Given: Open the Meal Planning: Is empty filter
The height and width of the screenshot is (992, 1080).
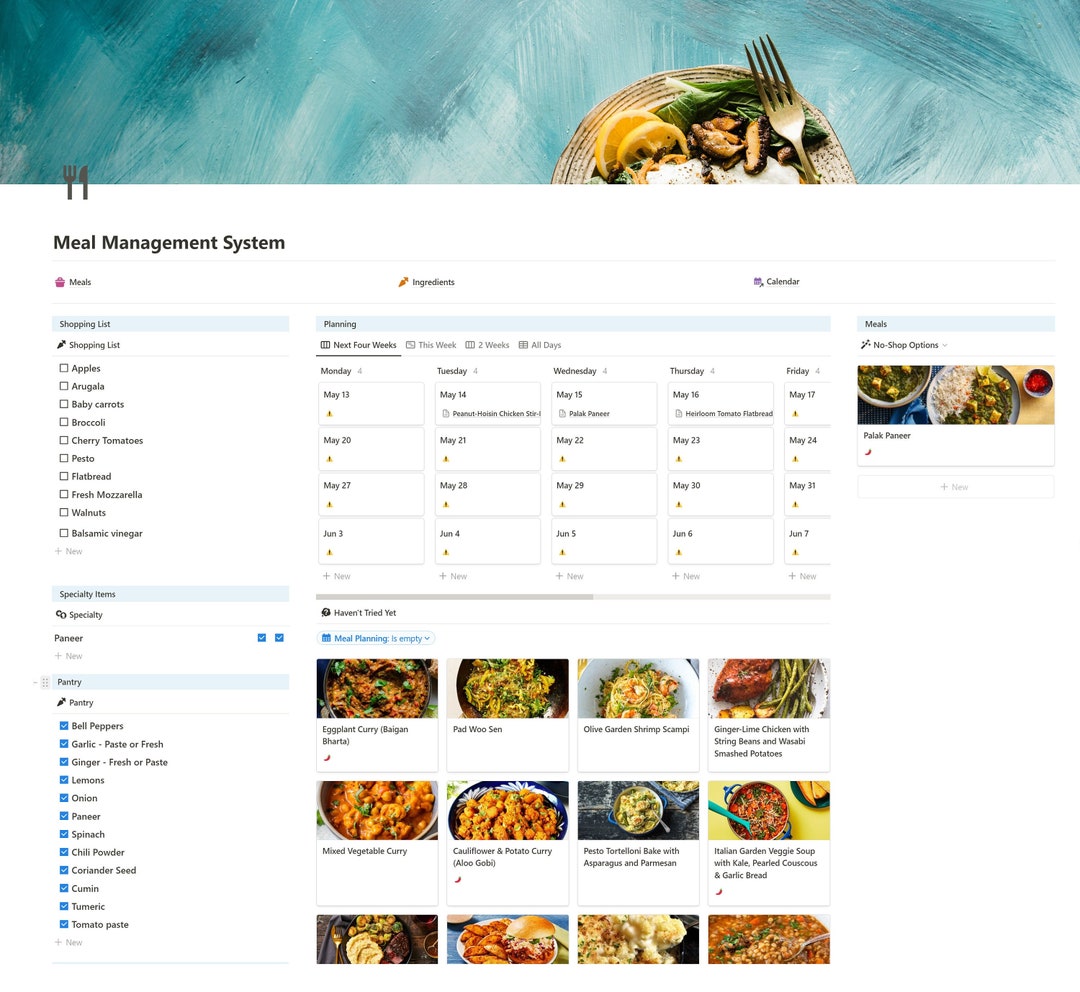Looking at the screenshot, I should tap(375, 637).
